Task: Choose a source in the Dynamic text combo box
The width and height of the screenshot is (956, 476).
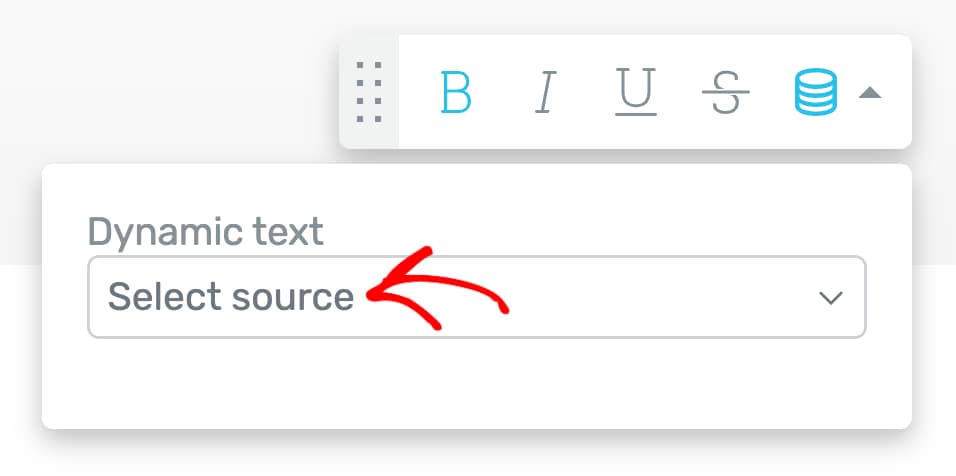Action: 477,297
